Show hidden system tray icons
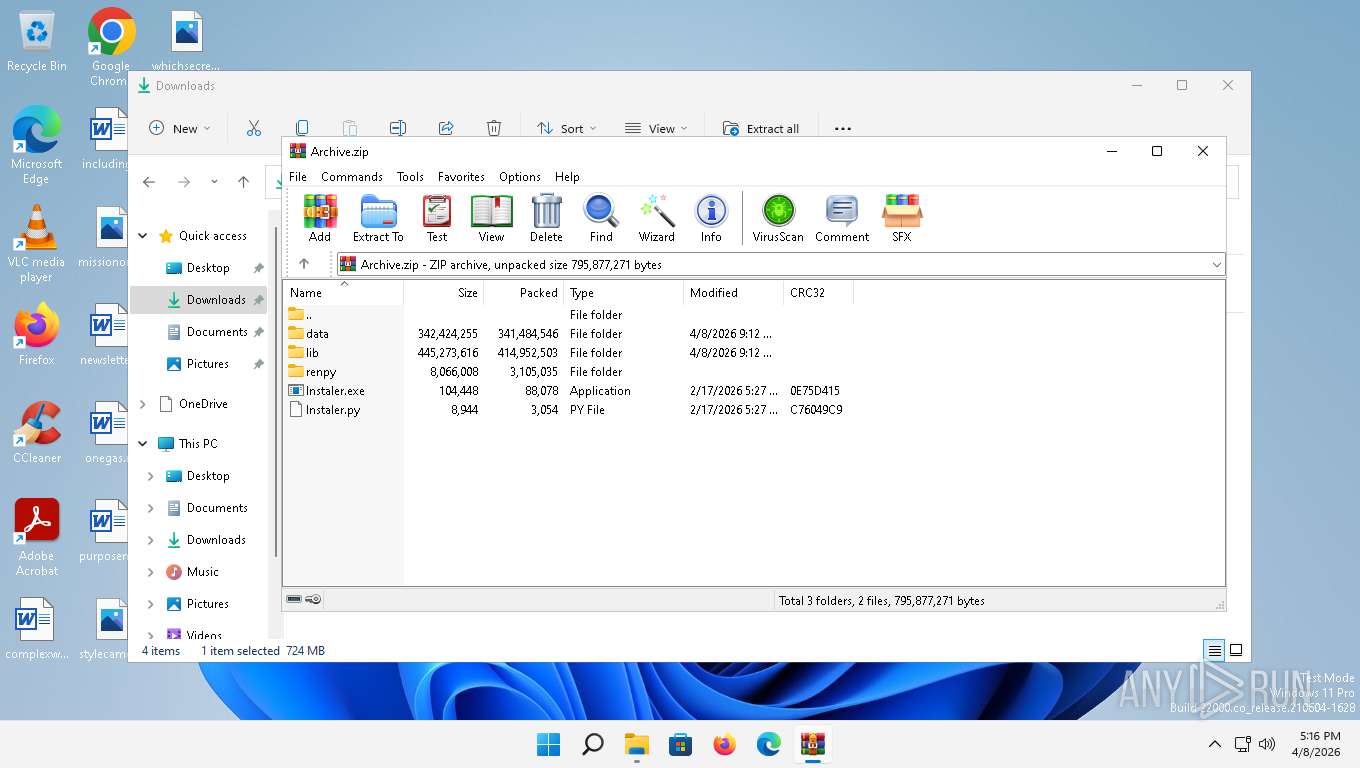This screenshot has width=1360, height=768. 1215,744
